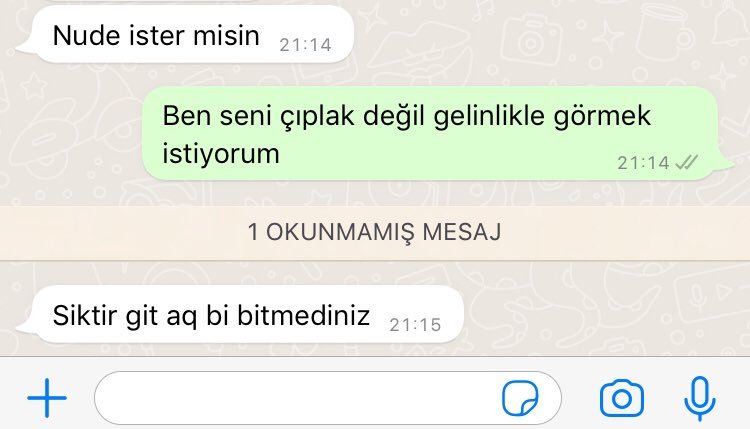Tap the microphone voice message icon
The width and height of the screenshot is (750, 429).
click(699, 398)
